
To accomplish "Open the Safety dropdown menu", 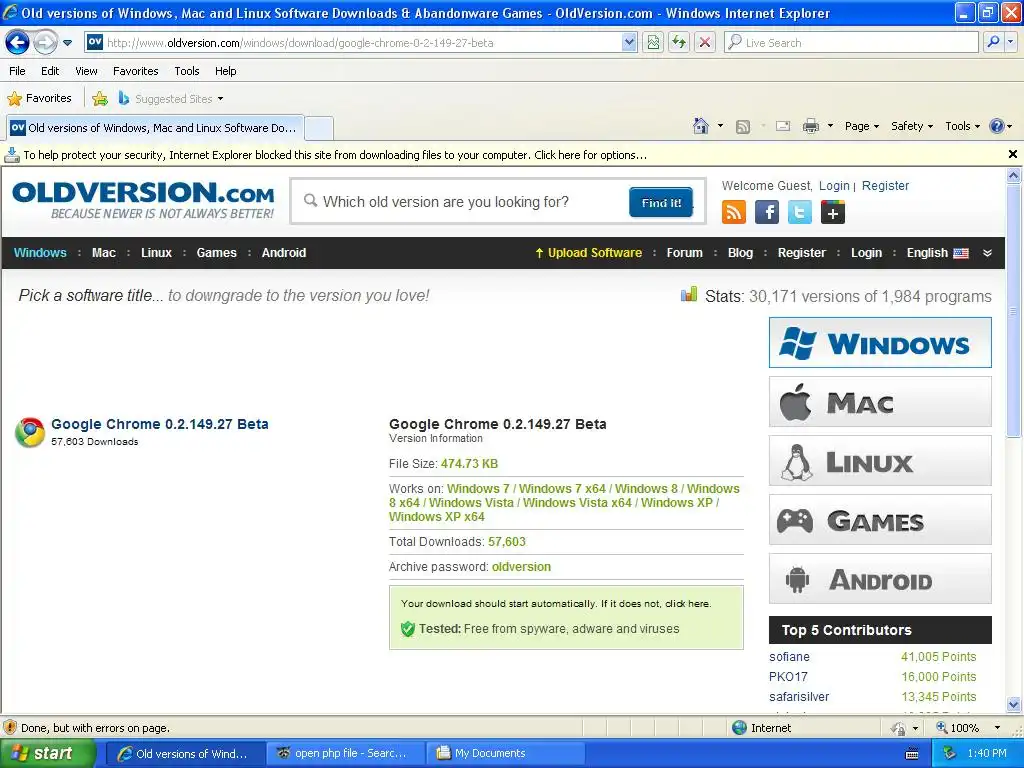I will (912, 126).
